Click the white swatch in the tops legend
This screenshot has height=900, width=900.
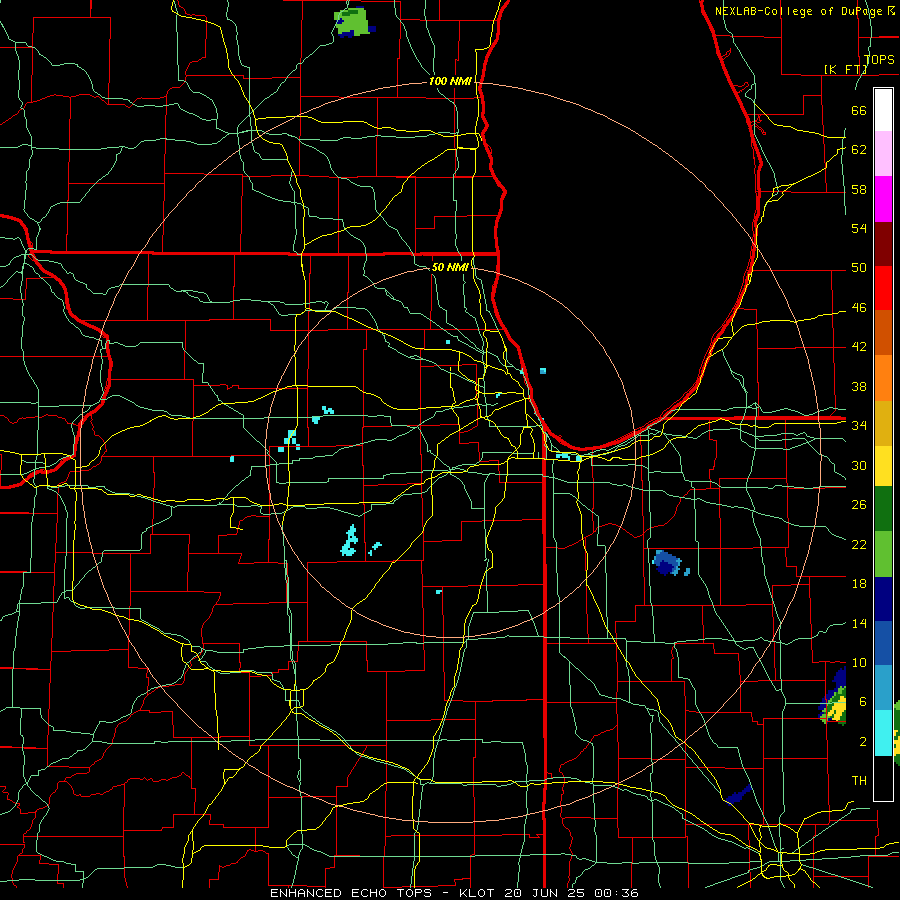pyautogui.click(x=883, y=110)
